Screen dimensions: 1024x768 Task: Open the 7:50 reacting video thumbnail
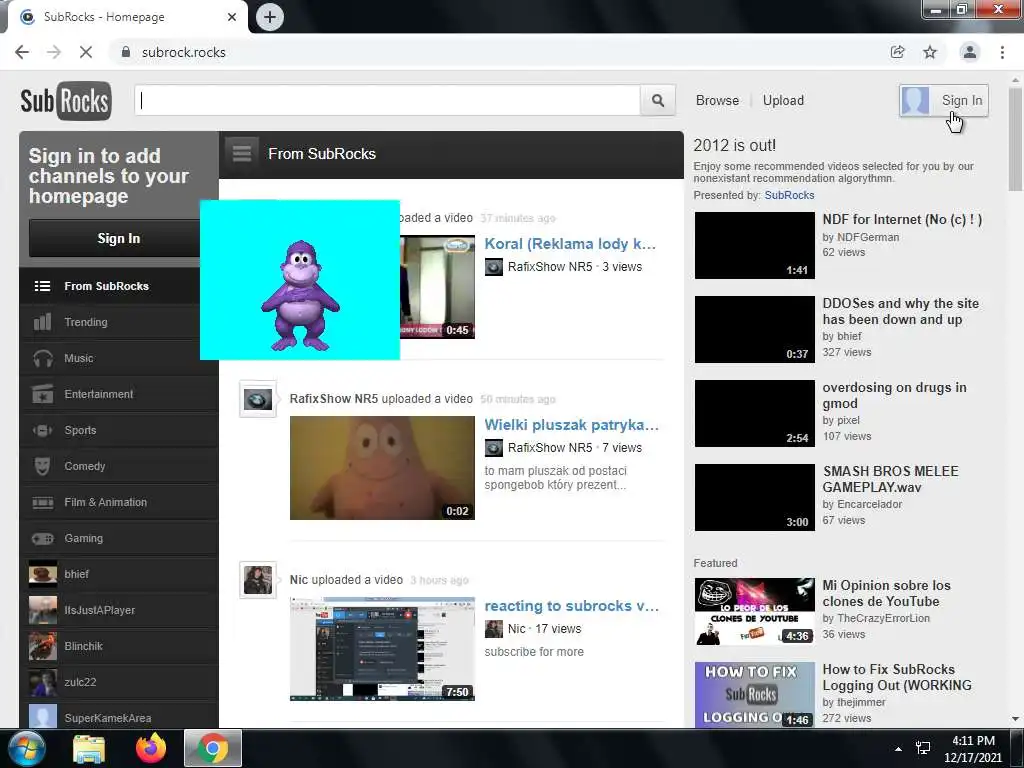coord(382,649)
